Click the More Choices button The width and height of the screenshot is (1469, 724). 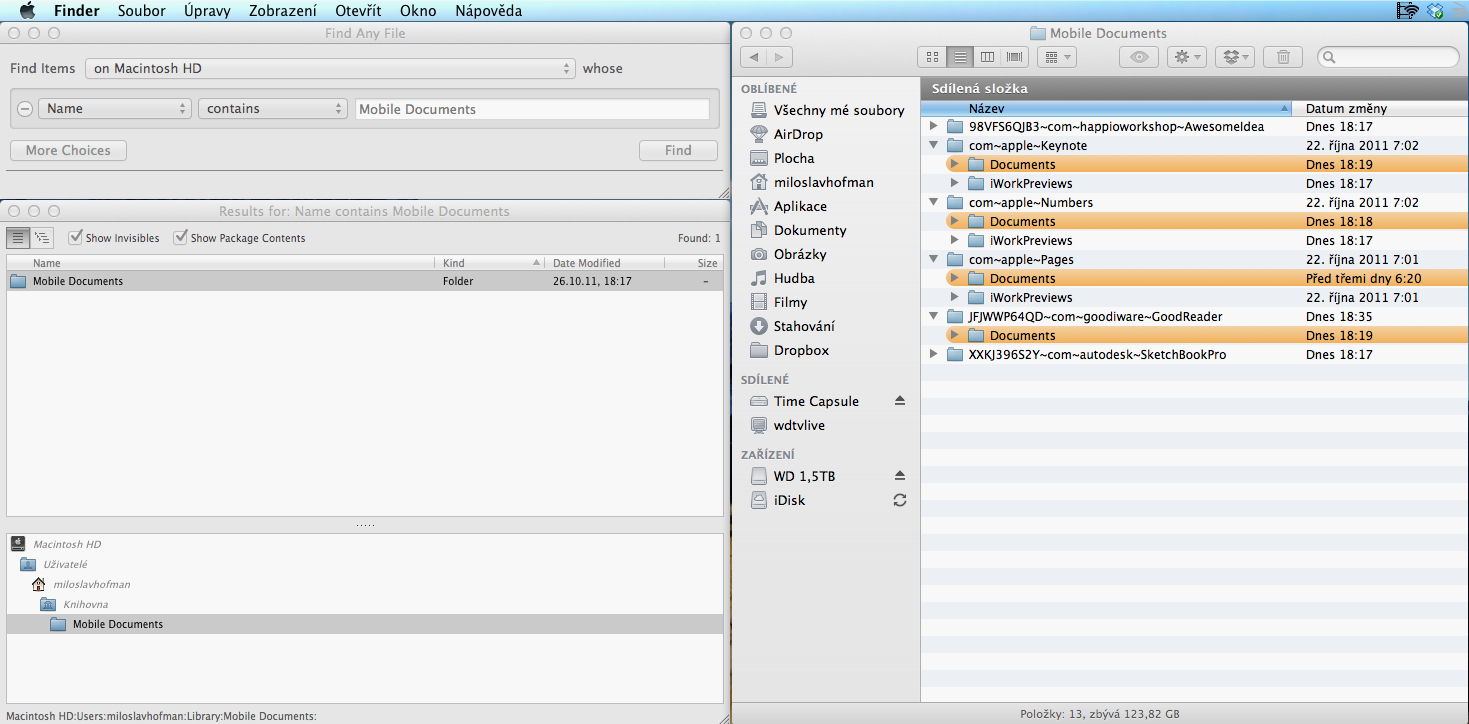click(68, 151)
